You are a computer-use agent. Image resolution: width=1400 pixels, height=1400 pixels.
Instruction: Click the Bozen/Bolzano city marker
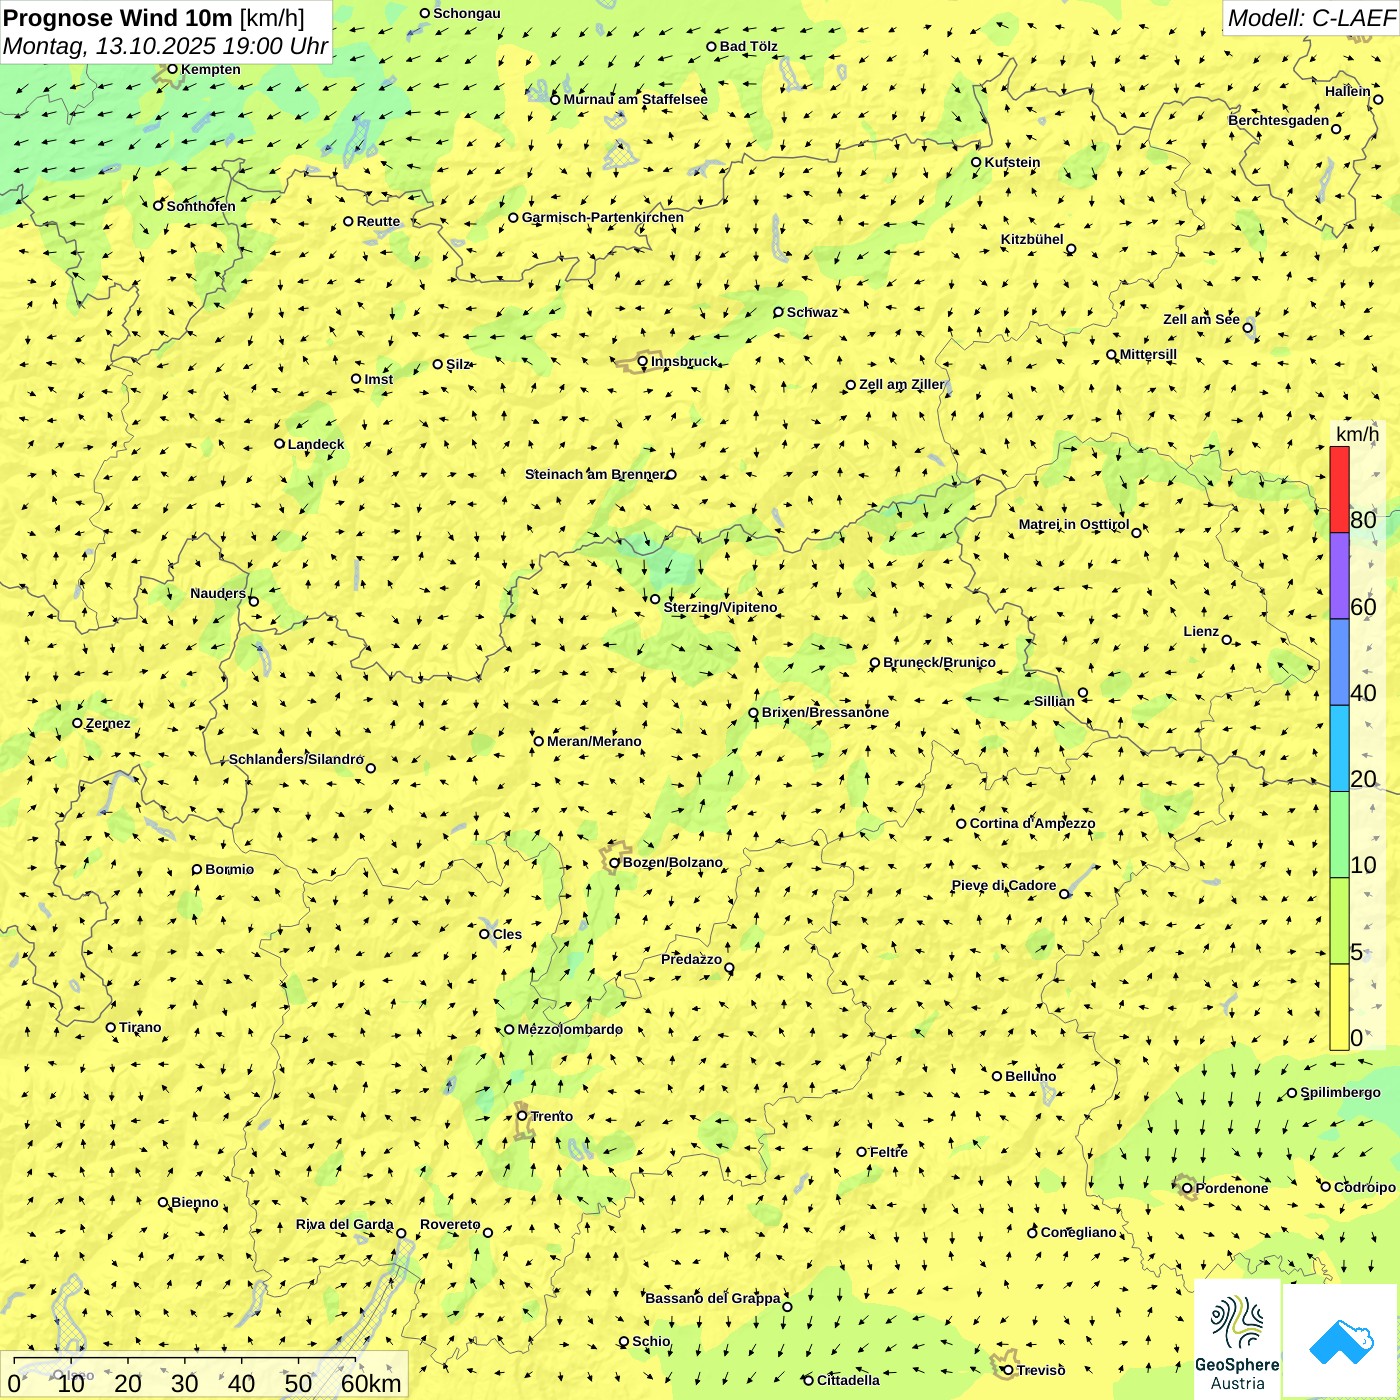[x=615, y=863]
